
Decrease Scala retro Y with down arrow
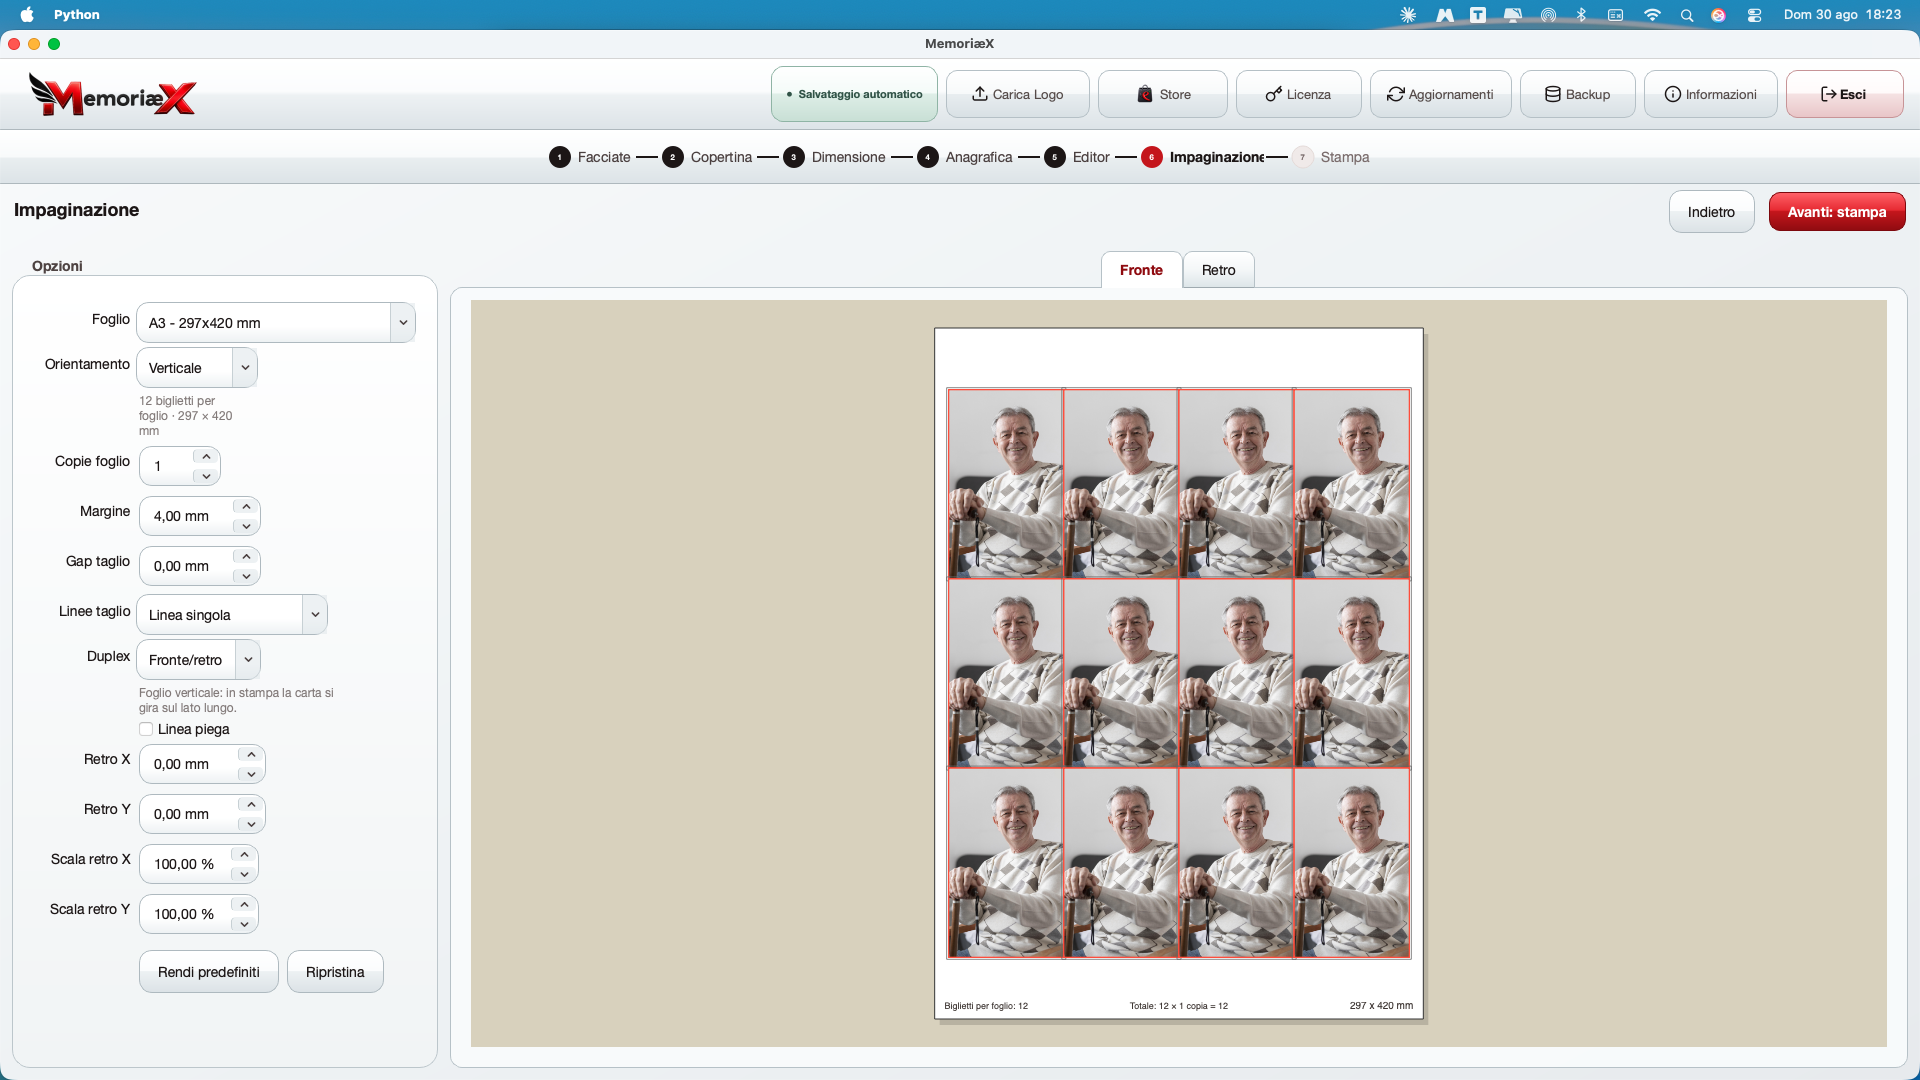pos(244,924)
